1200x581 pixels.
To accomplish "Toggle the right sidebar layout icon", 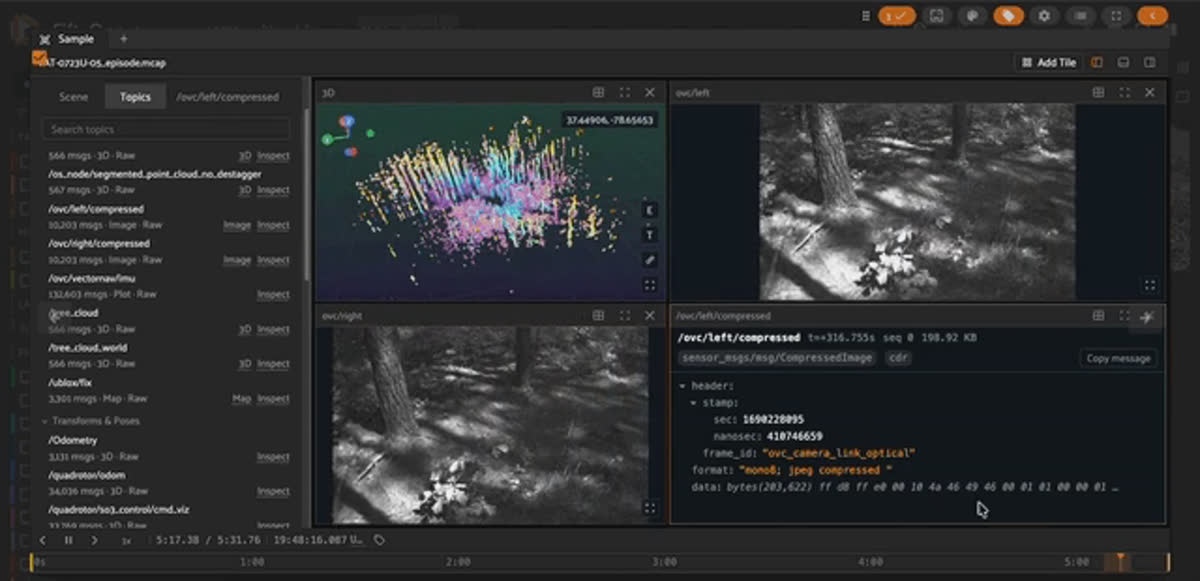I will pyautogui.click(x=1149, y=62).
